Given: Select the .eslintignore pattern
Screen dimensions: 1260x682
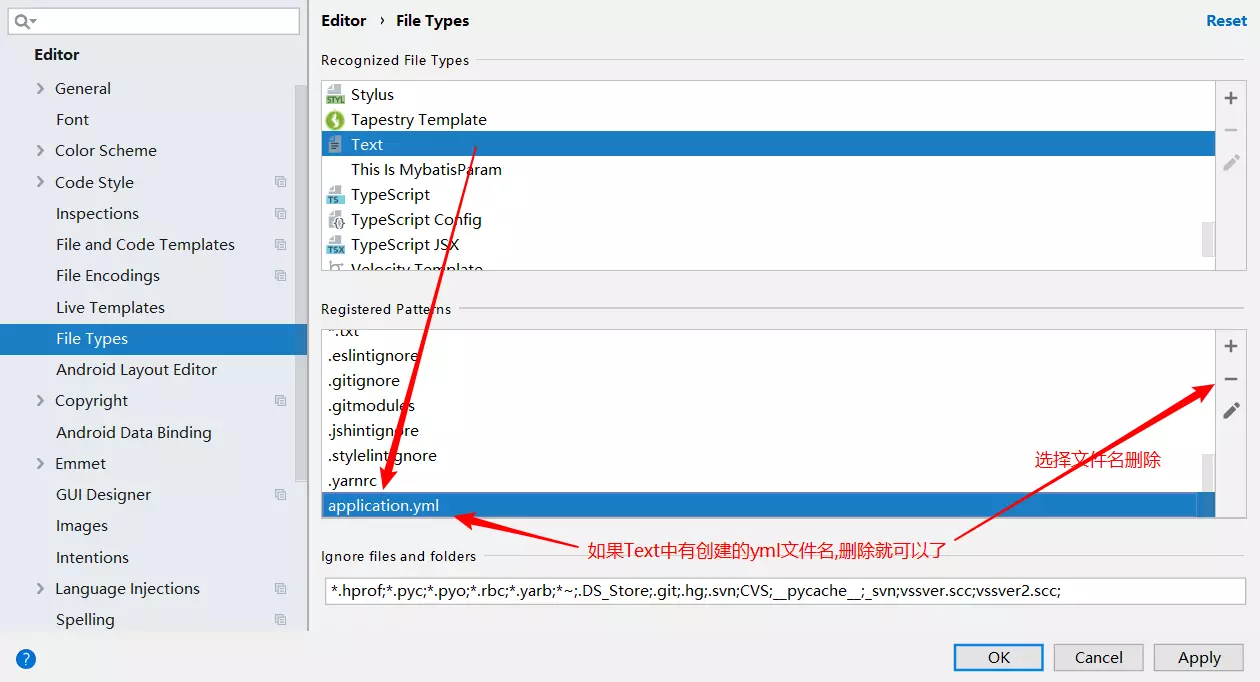Looking at the screenshot, I should point(761,355).
